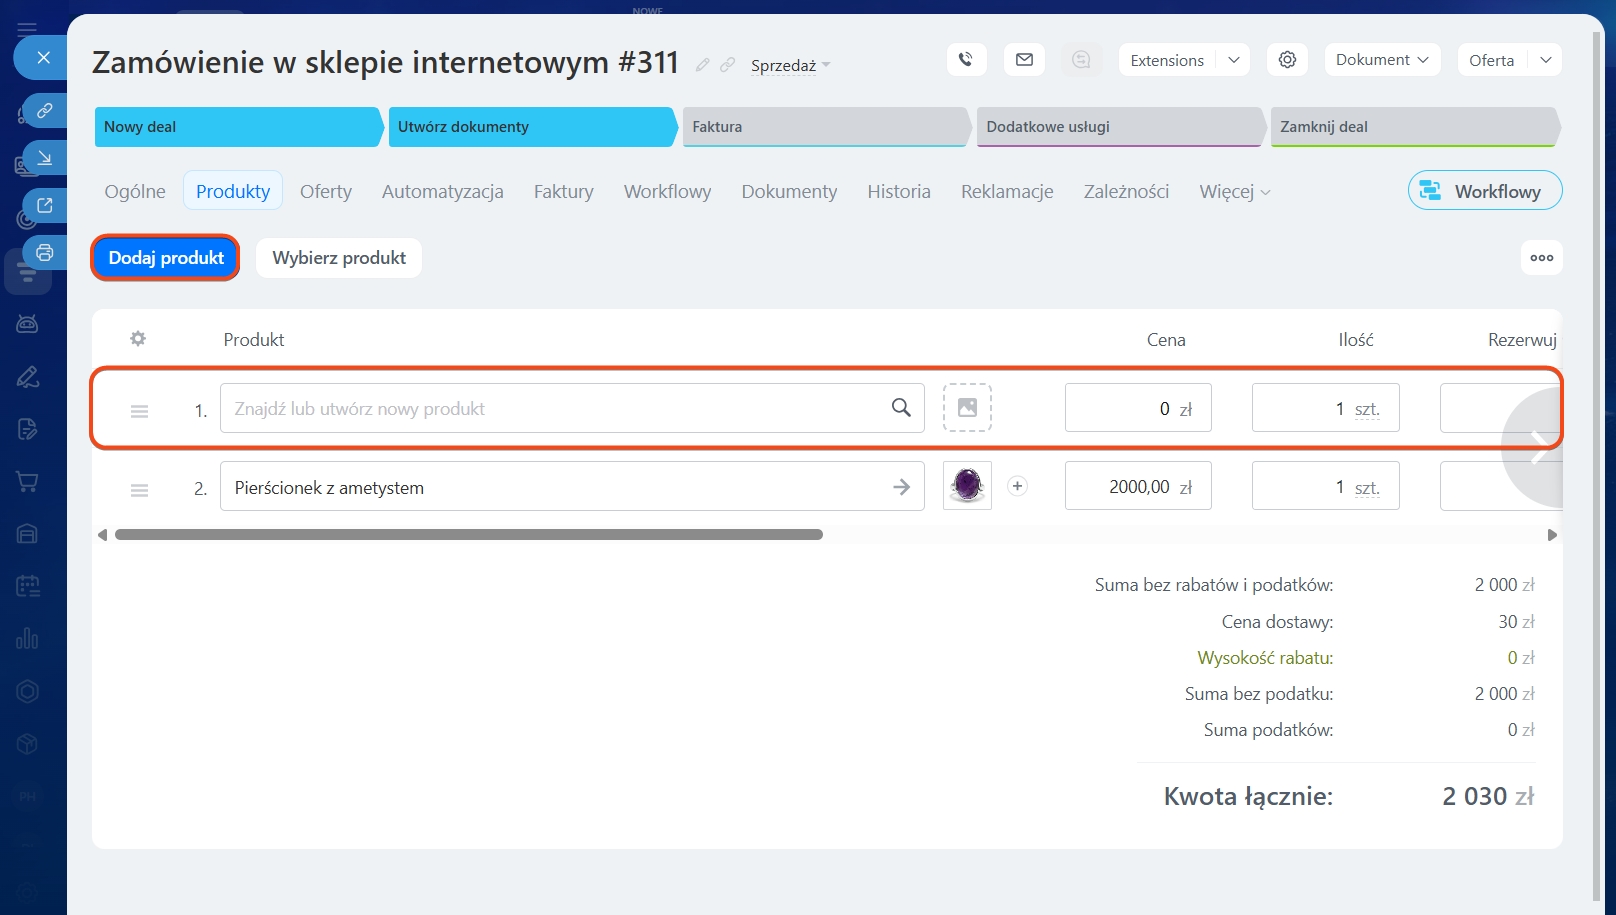Click the phone call icon button
Screen dimensions: 1616x915
tap(966, 60)
